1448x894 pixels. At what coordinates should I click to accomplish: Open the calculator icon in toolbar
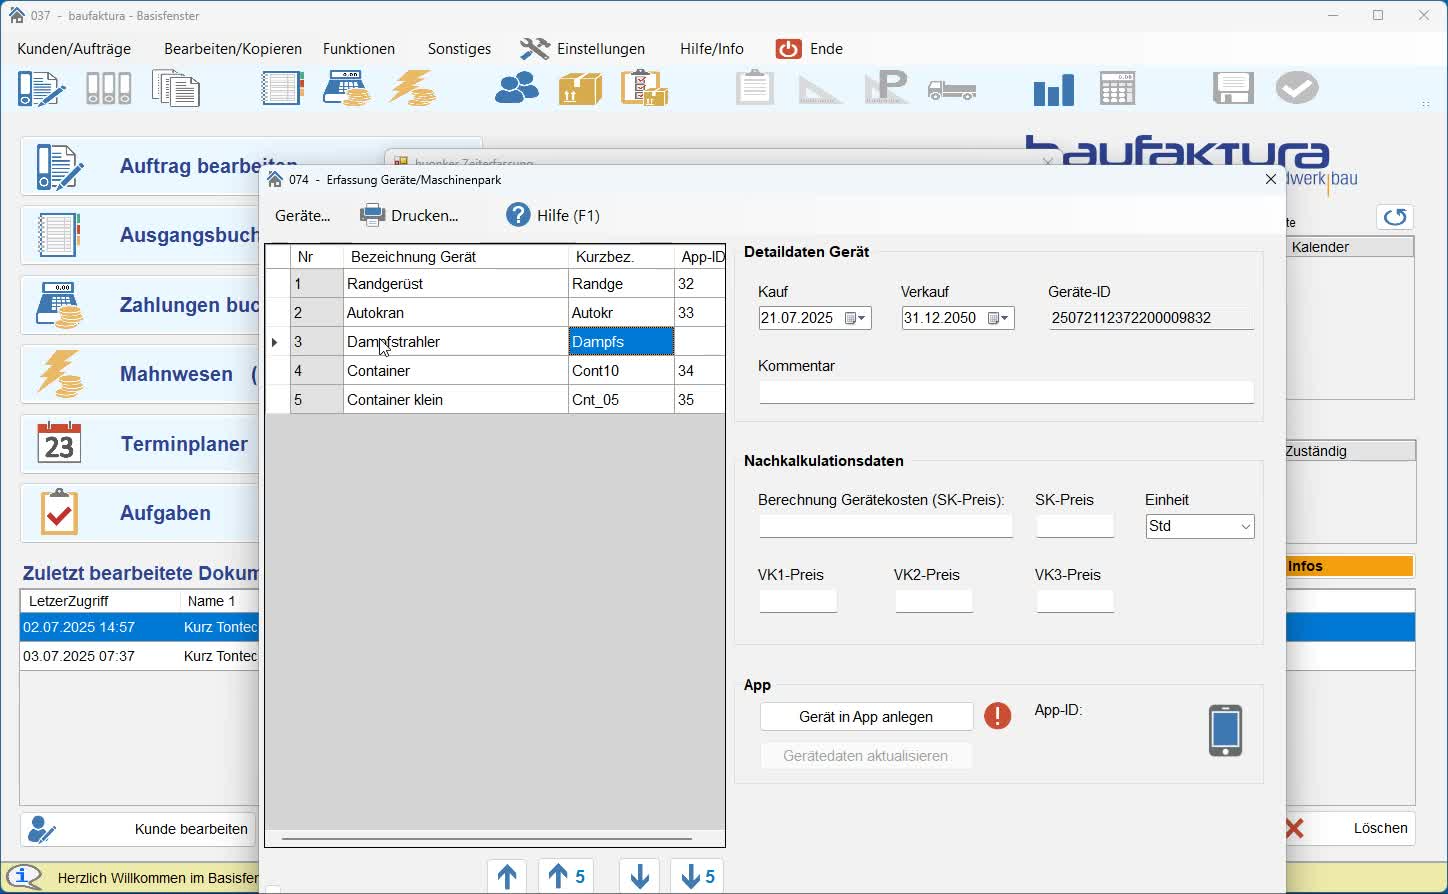1117,89
